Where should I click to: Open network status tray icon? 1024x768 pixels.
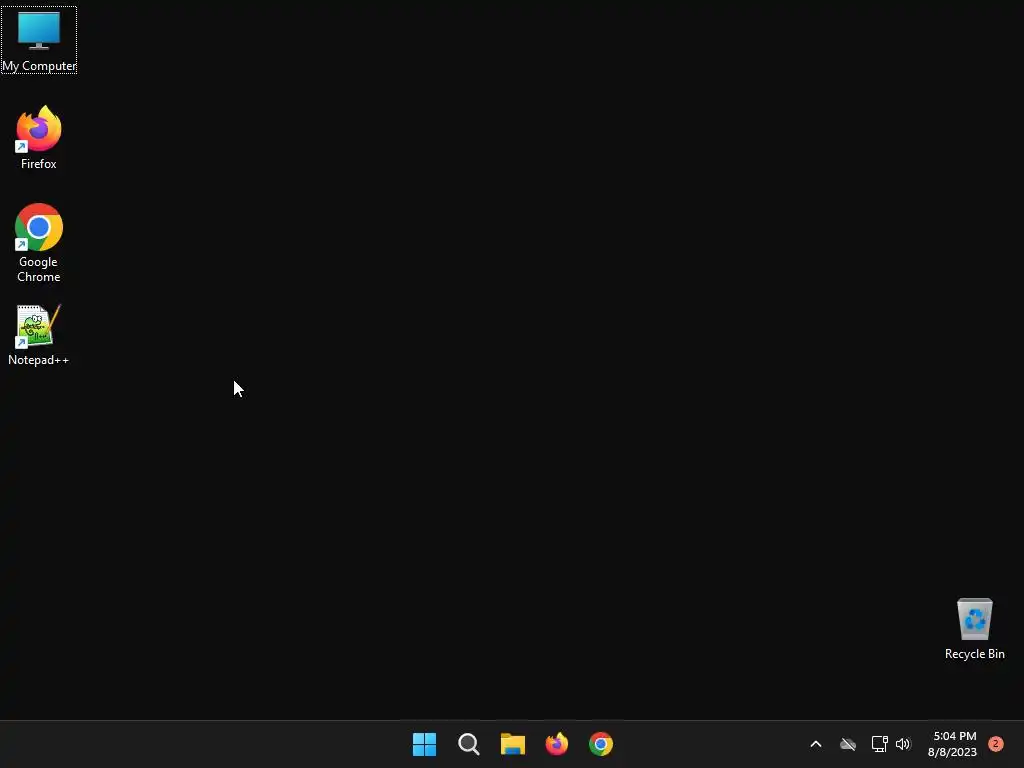pos(879,744)
